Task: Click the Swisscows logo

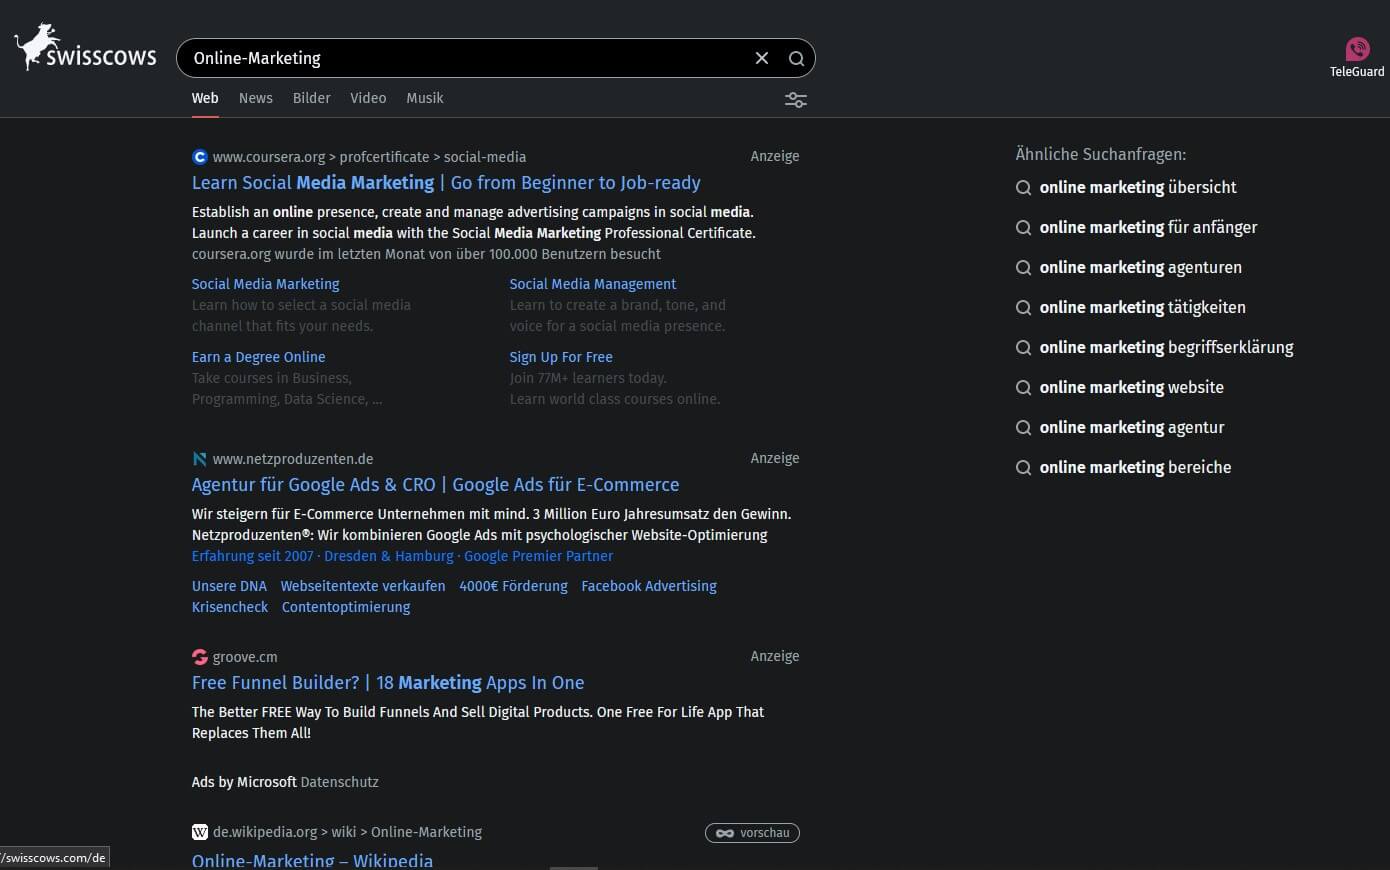Action: [85, 47]
